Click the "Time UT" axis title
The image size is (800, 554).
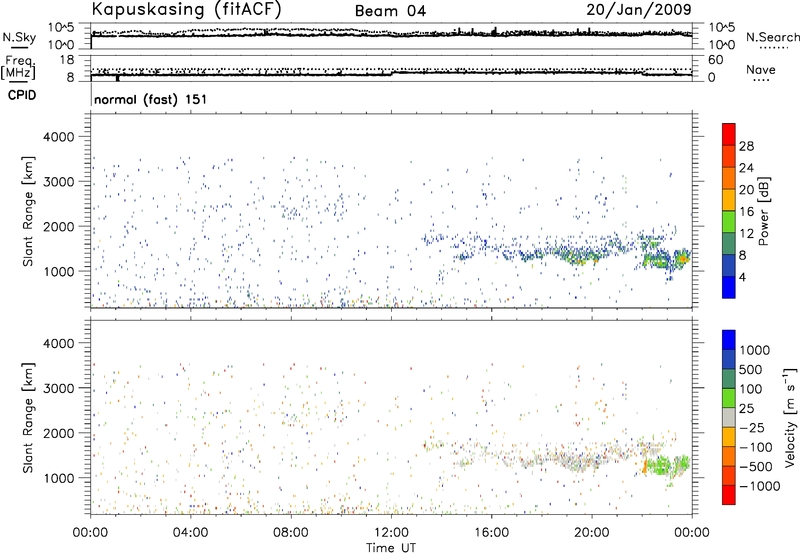(391, 548)
